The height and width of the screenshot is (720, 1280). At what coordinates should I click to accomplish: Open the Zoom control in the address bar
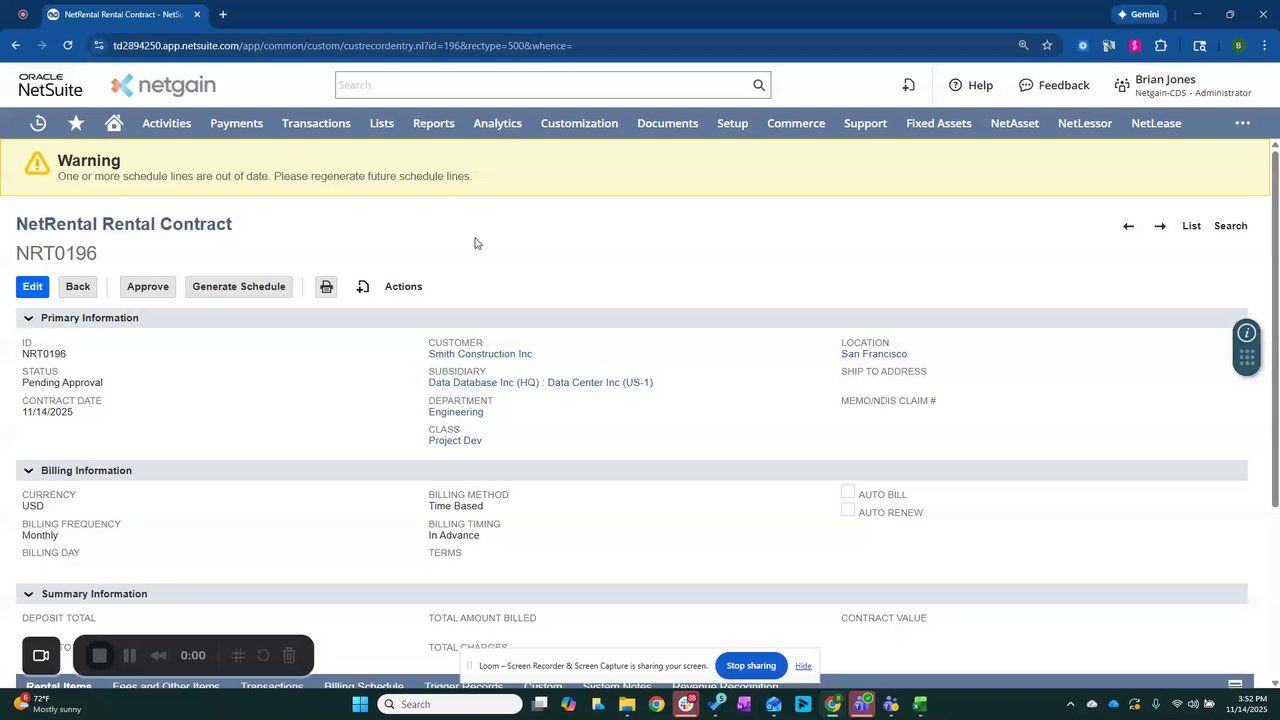[x=1023, y=45]
